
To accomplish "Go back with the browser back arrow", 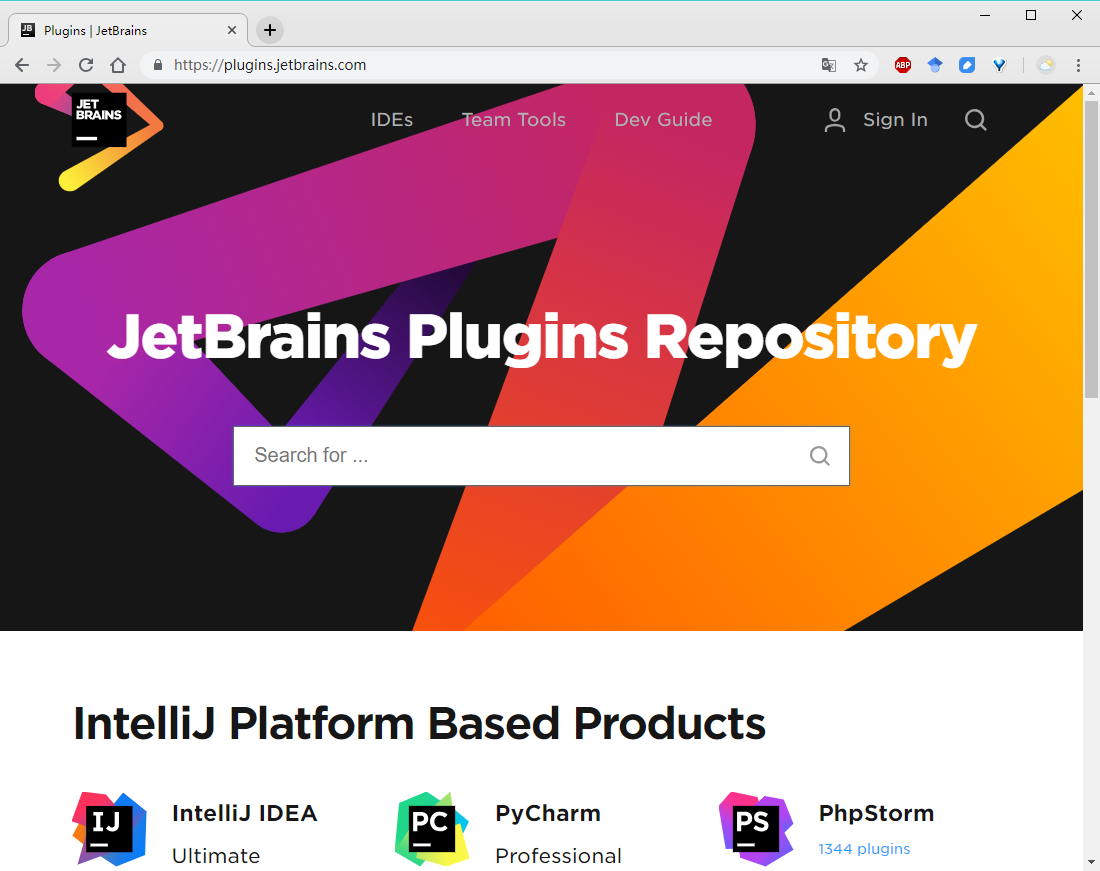I will point(22,65).
